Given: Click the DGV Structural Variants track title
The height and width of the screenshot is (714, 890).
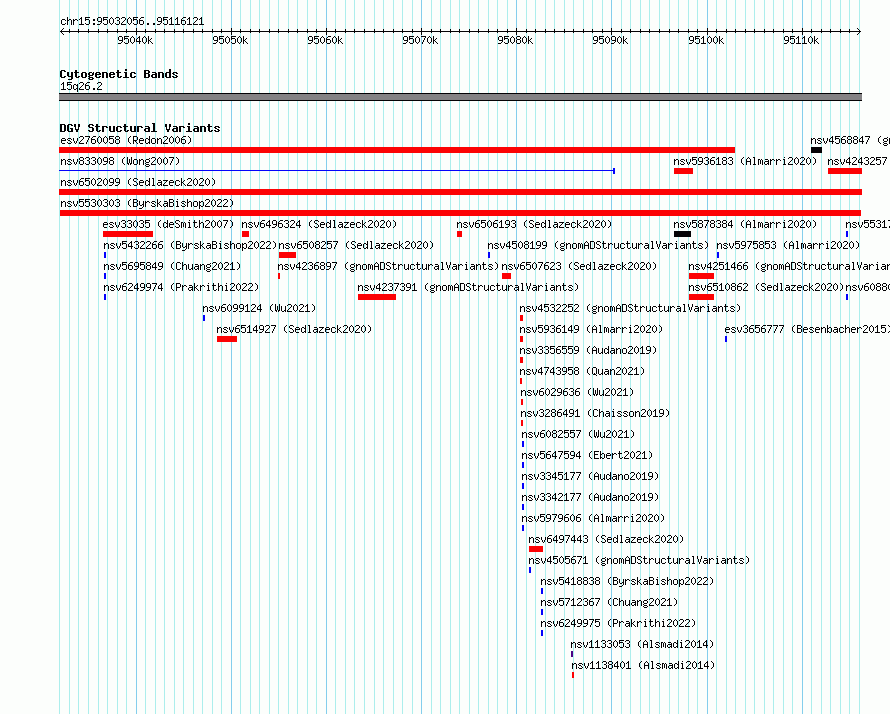Looking at the screenshot, I should 140,128.
